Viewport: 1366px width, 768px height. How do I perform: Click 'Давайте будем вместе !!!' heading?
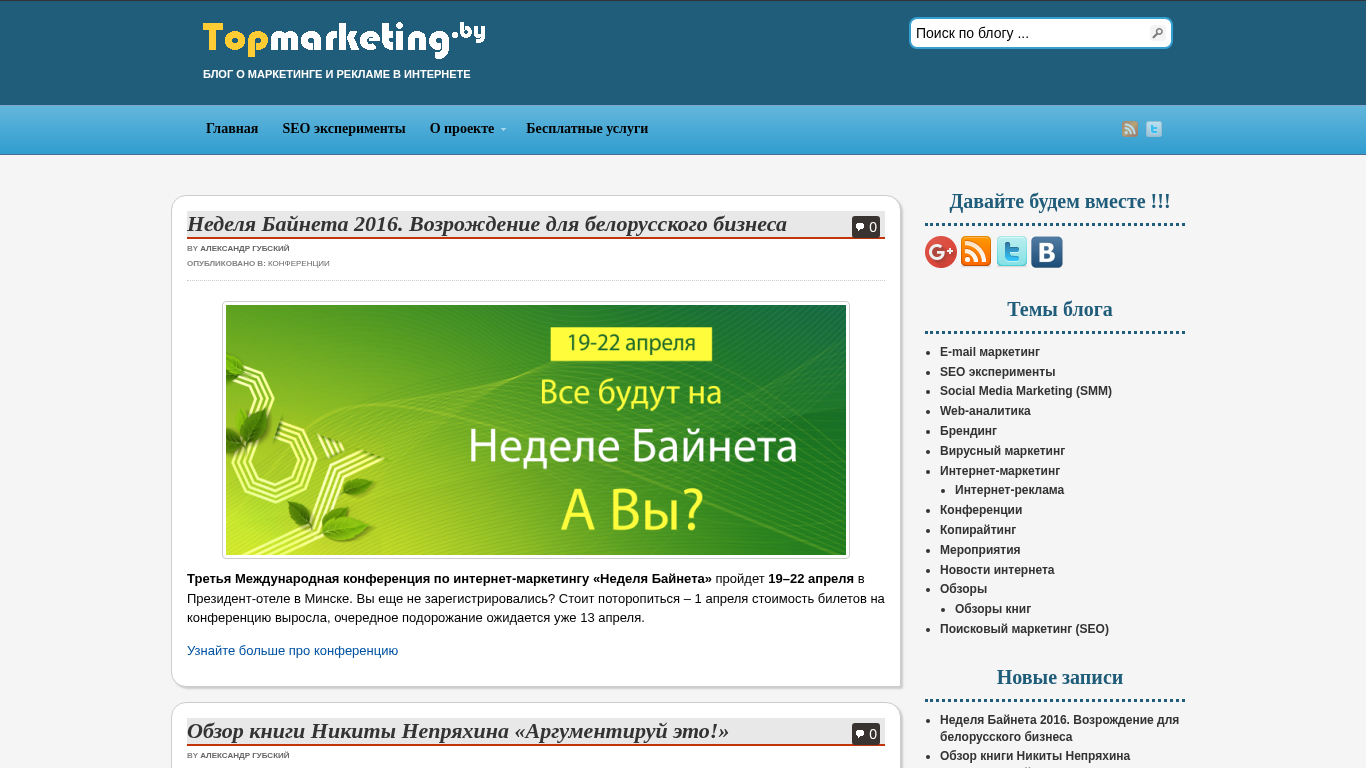pos(1060,201)
